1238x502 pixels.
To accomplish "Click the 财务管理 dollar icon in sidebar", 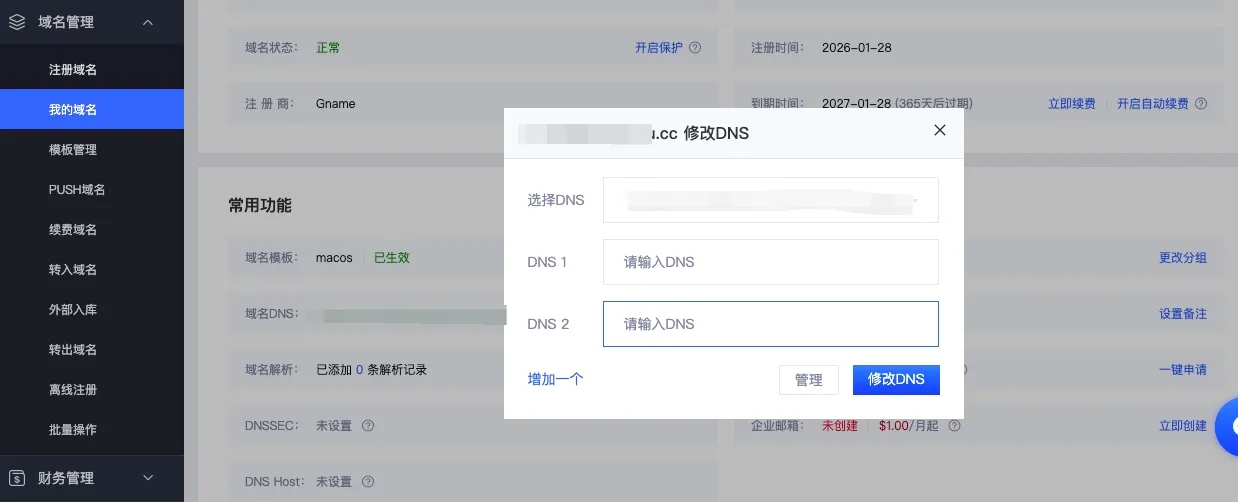I will coord(16,478).
